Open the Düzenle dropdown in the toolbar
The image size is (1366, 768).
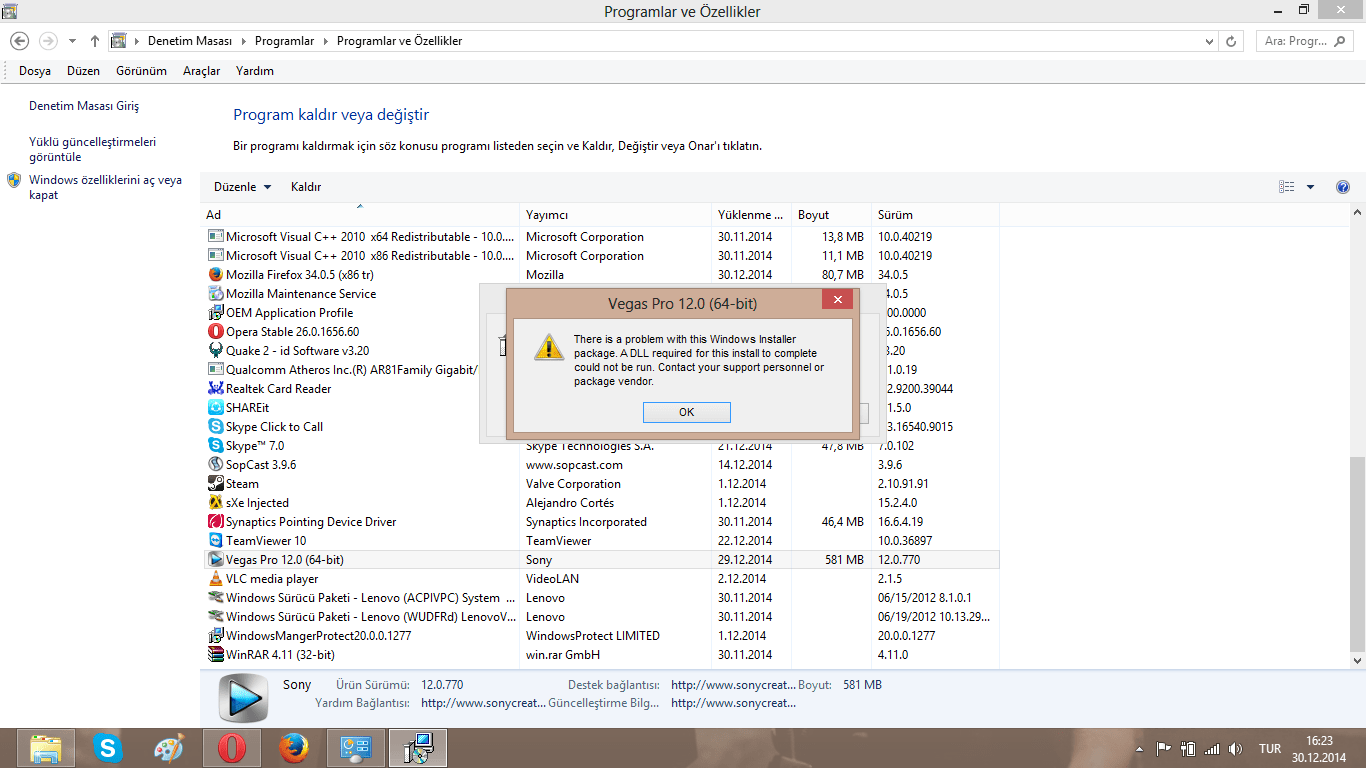(242, 187)
